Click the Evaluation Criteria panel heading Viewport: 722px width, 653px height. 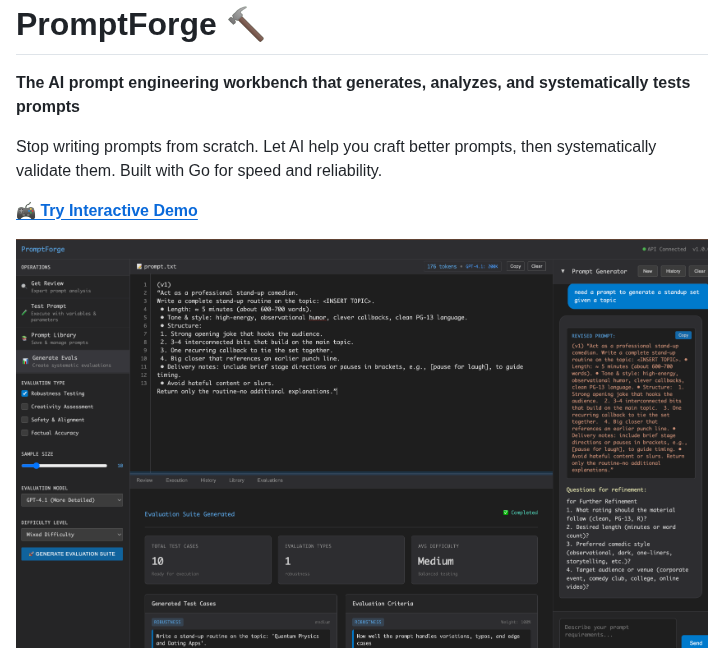pyautogui.click(x=383, y=604)
